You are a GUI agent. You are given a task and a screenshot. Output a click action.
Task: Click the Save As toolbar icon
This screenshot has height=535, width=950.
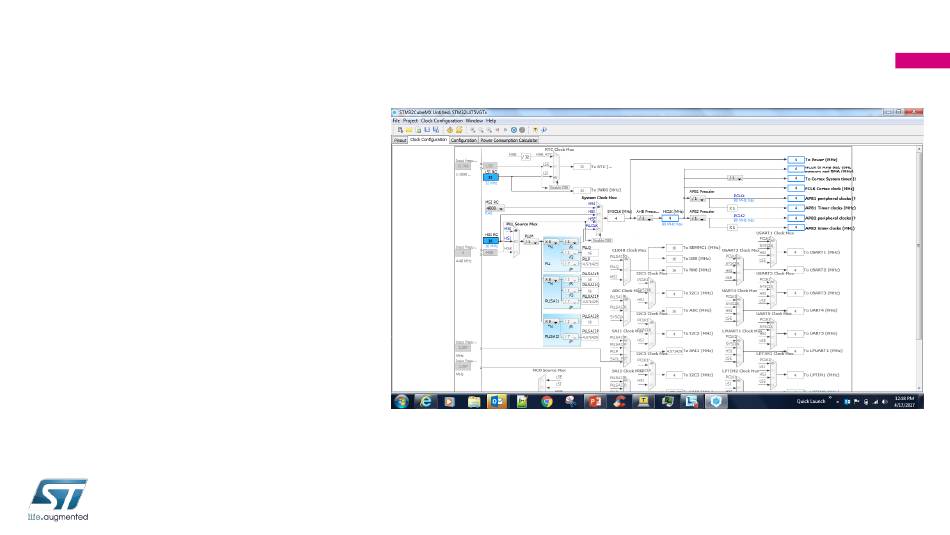point(436,130)
